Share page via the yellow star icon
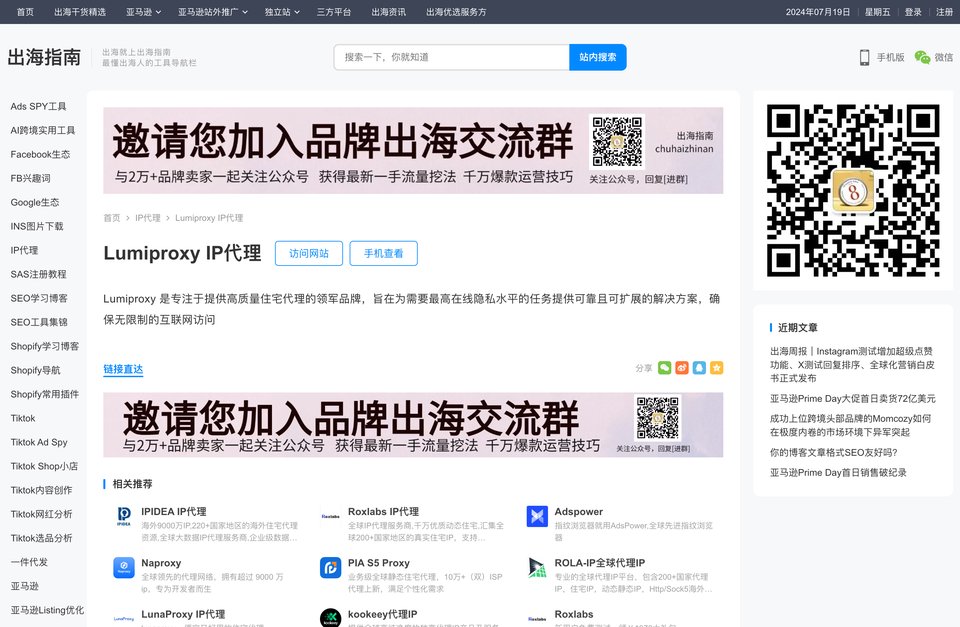Screen dimensions: 960x627 point(716,367)
